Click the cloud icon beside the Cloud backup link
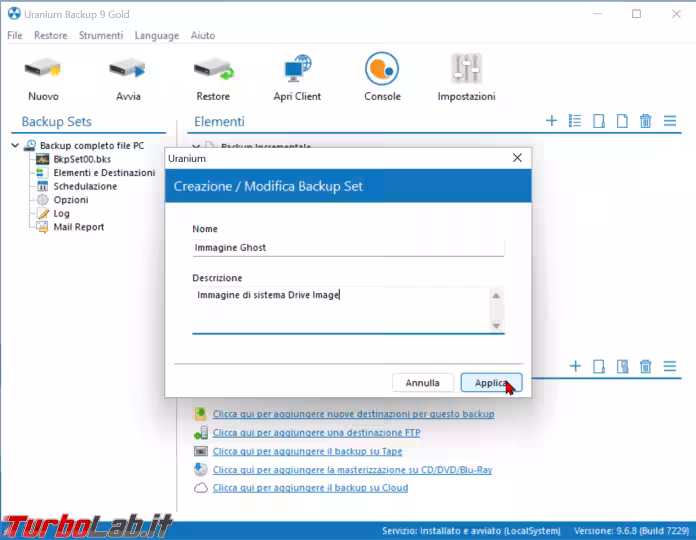This screenshot has width=696, height=540. click(201, 488)
